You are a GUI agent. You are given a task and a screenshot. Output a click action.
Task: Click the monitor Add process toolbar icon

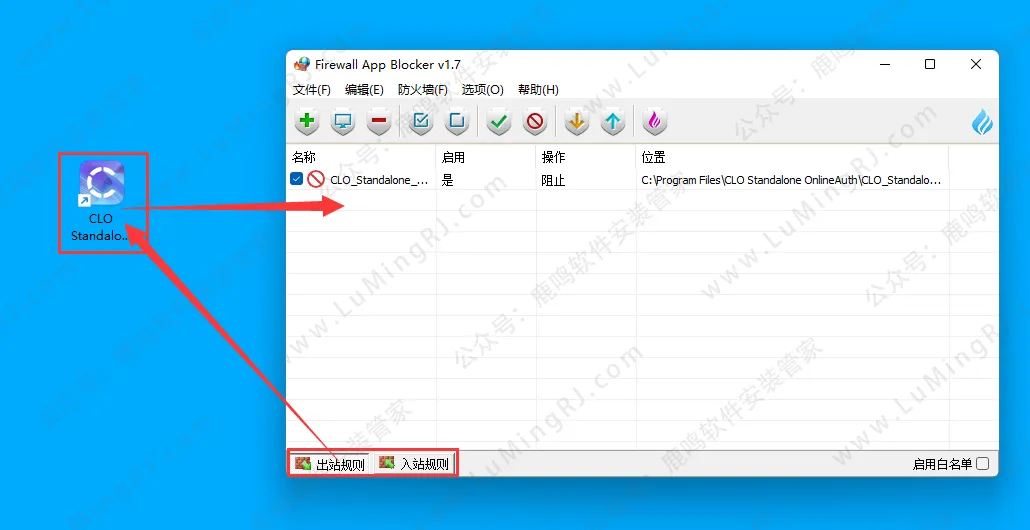(343, 122)
